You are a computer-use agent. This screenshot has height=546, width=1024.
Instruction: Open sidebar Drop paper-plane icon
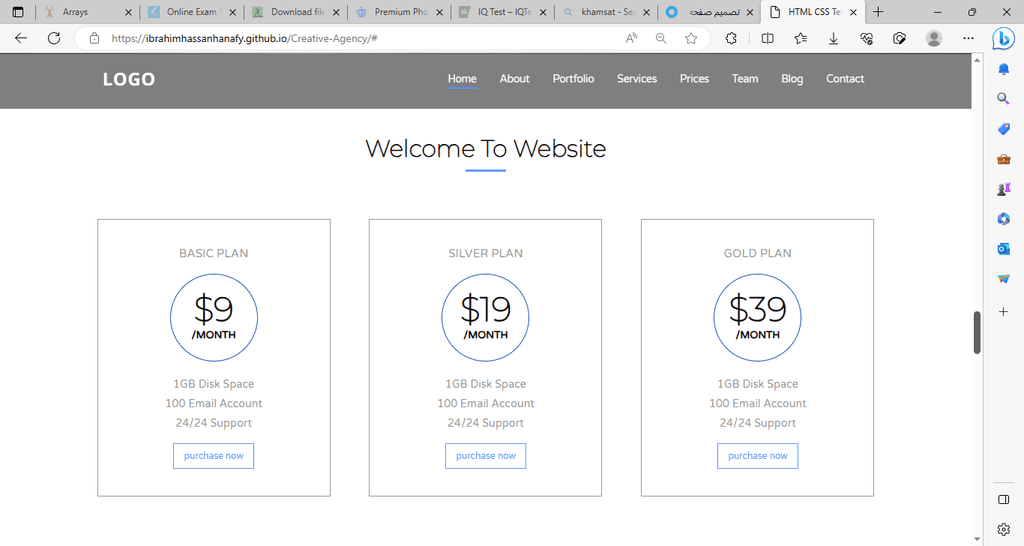(x=1004, y=279)
